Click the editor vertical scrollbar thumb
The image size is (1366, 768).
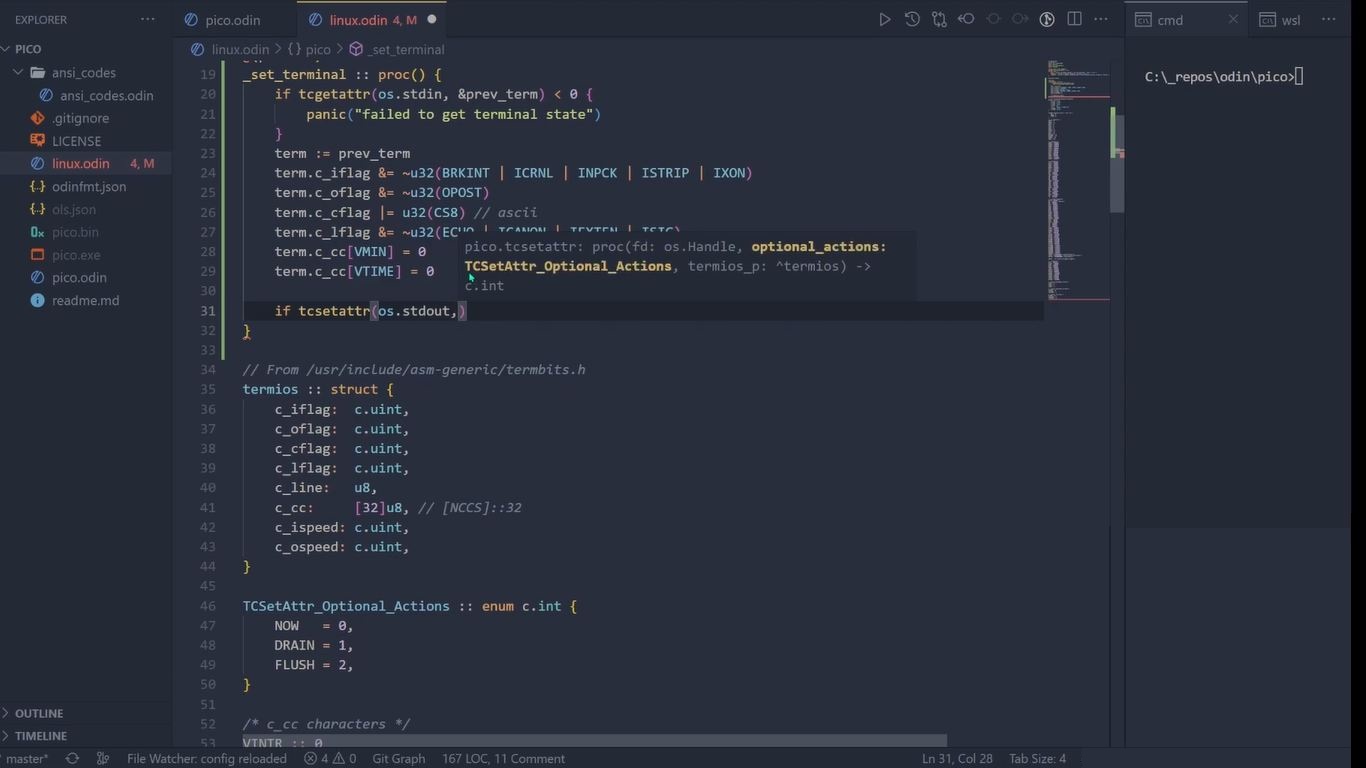click(x=1117, y=160)
